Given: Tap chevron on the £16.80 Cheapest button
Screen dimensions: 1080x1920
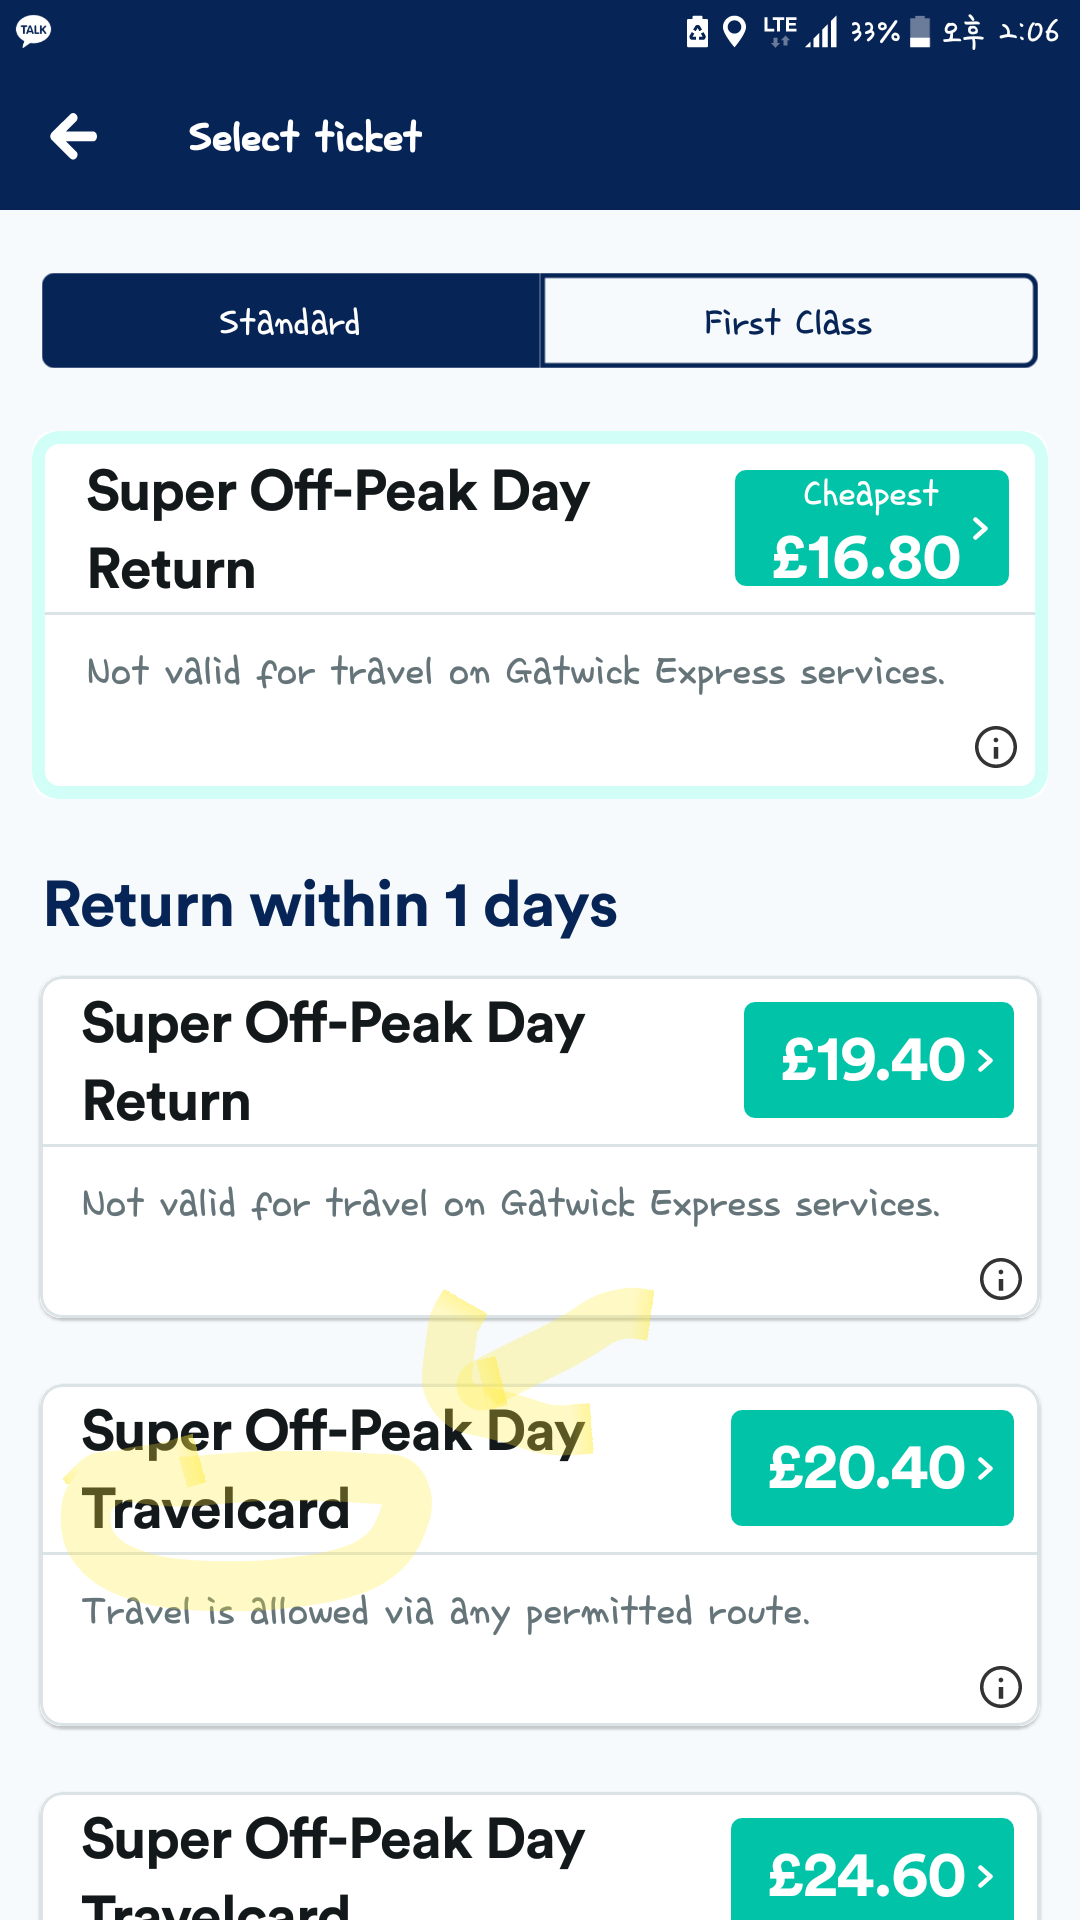Looking at the screenshot, I should click(x=981, y=528).
